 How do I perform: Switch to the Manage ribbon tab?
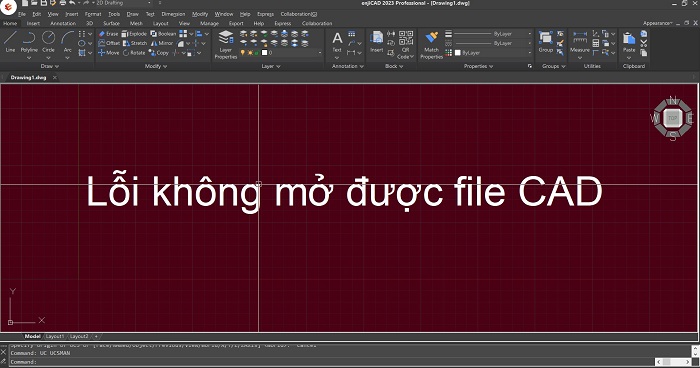pos(209,23)
